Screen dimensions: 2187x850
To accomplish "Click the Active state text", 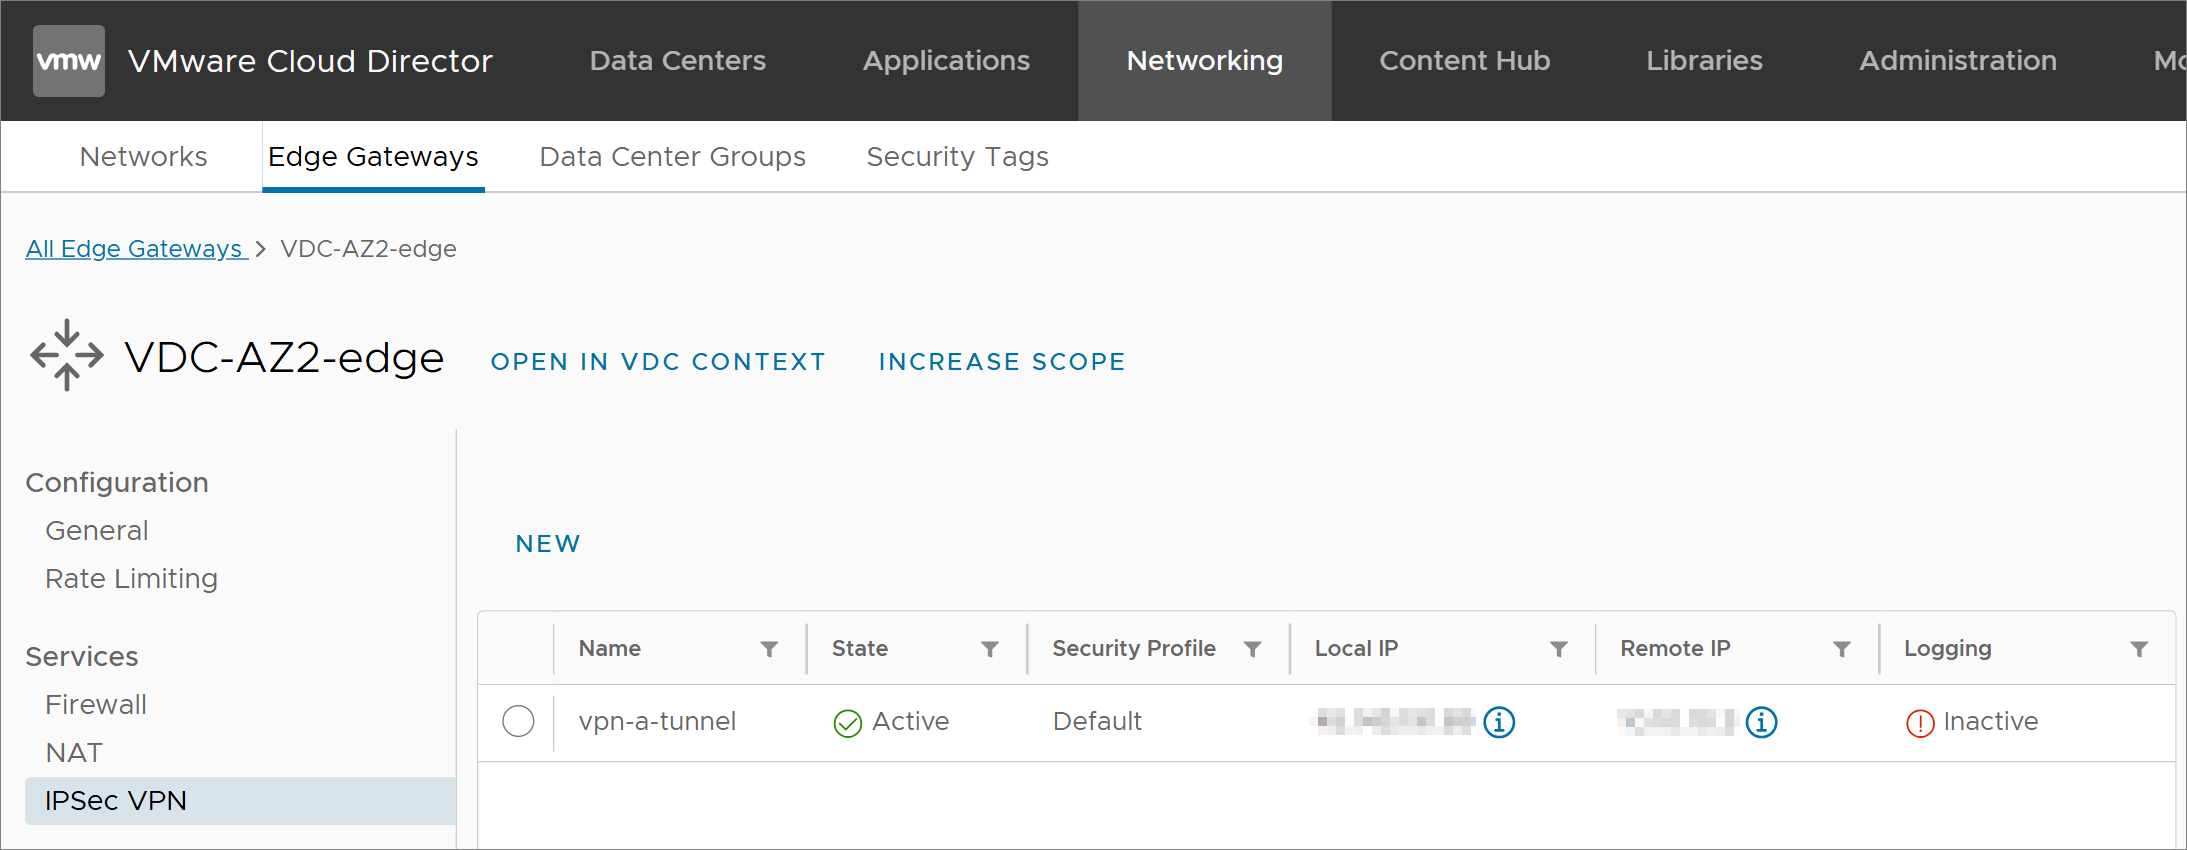I will pyautogui.click(x=911, y=722).
